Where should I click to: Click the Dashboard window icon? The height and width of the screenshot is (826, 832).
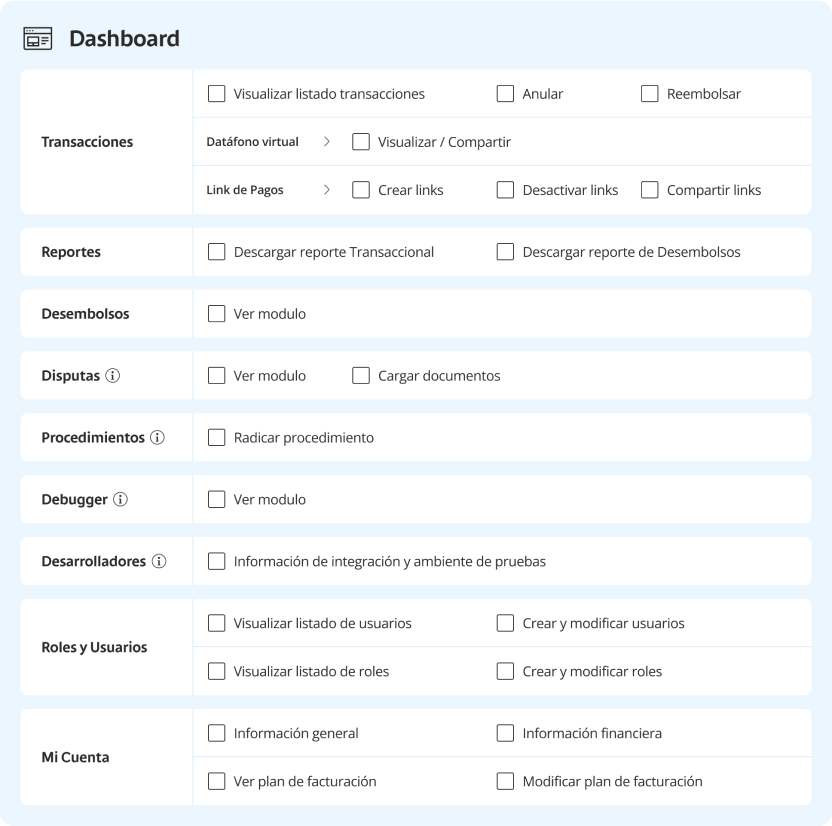click(x=38, y=39)
